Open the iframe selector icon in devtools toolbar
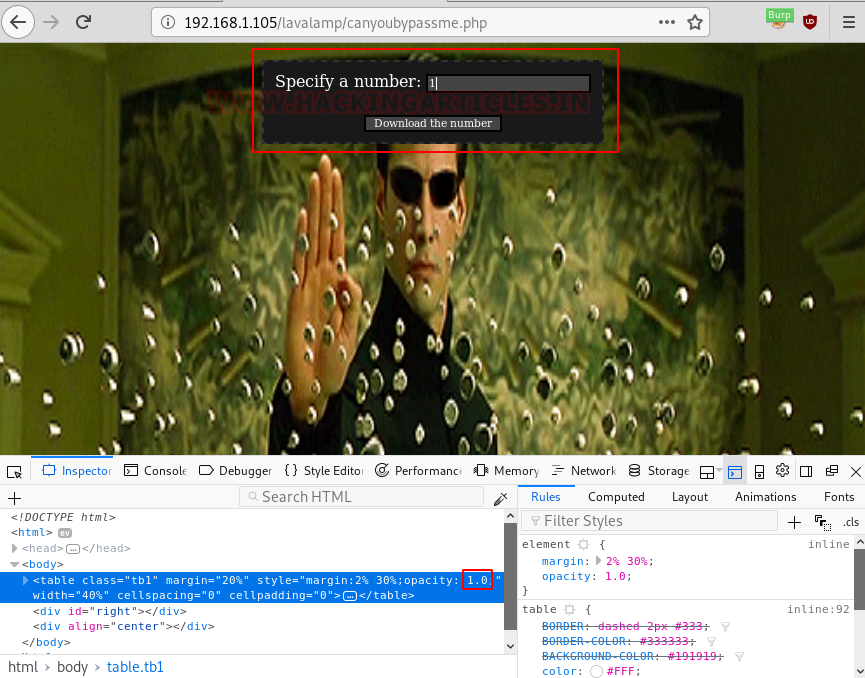 708,472
